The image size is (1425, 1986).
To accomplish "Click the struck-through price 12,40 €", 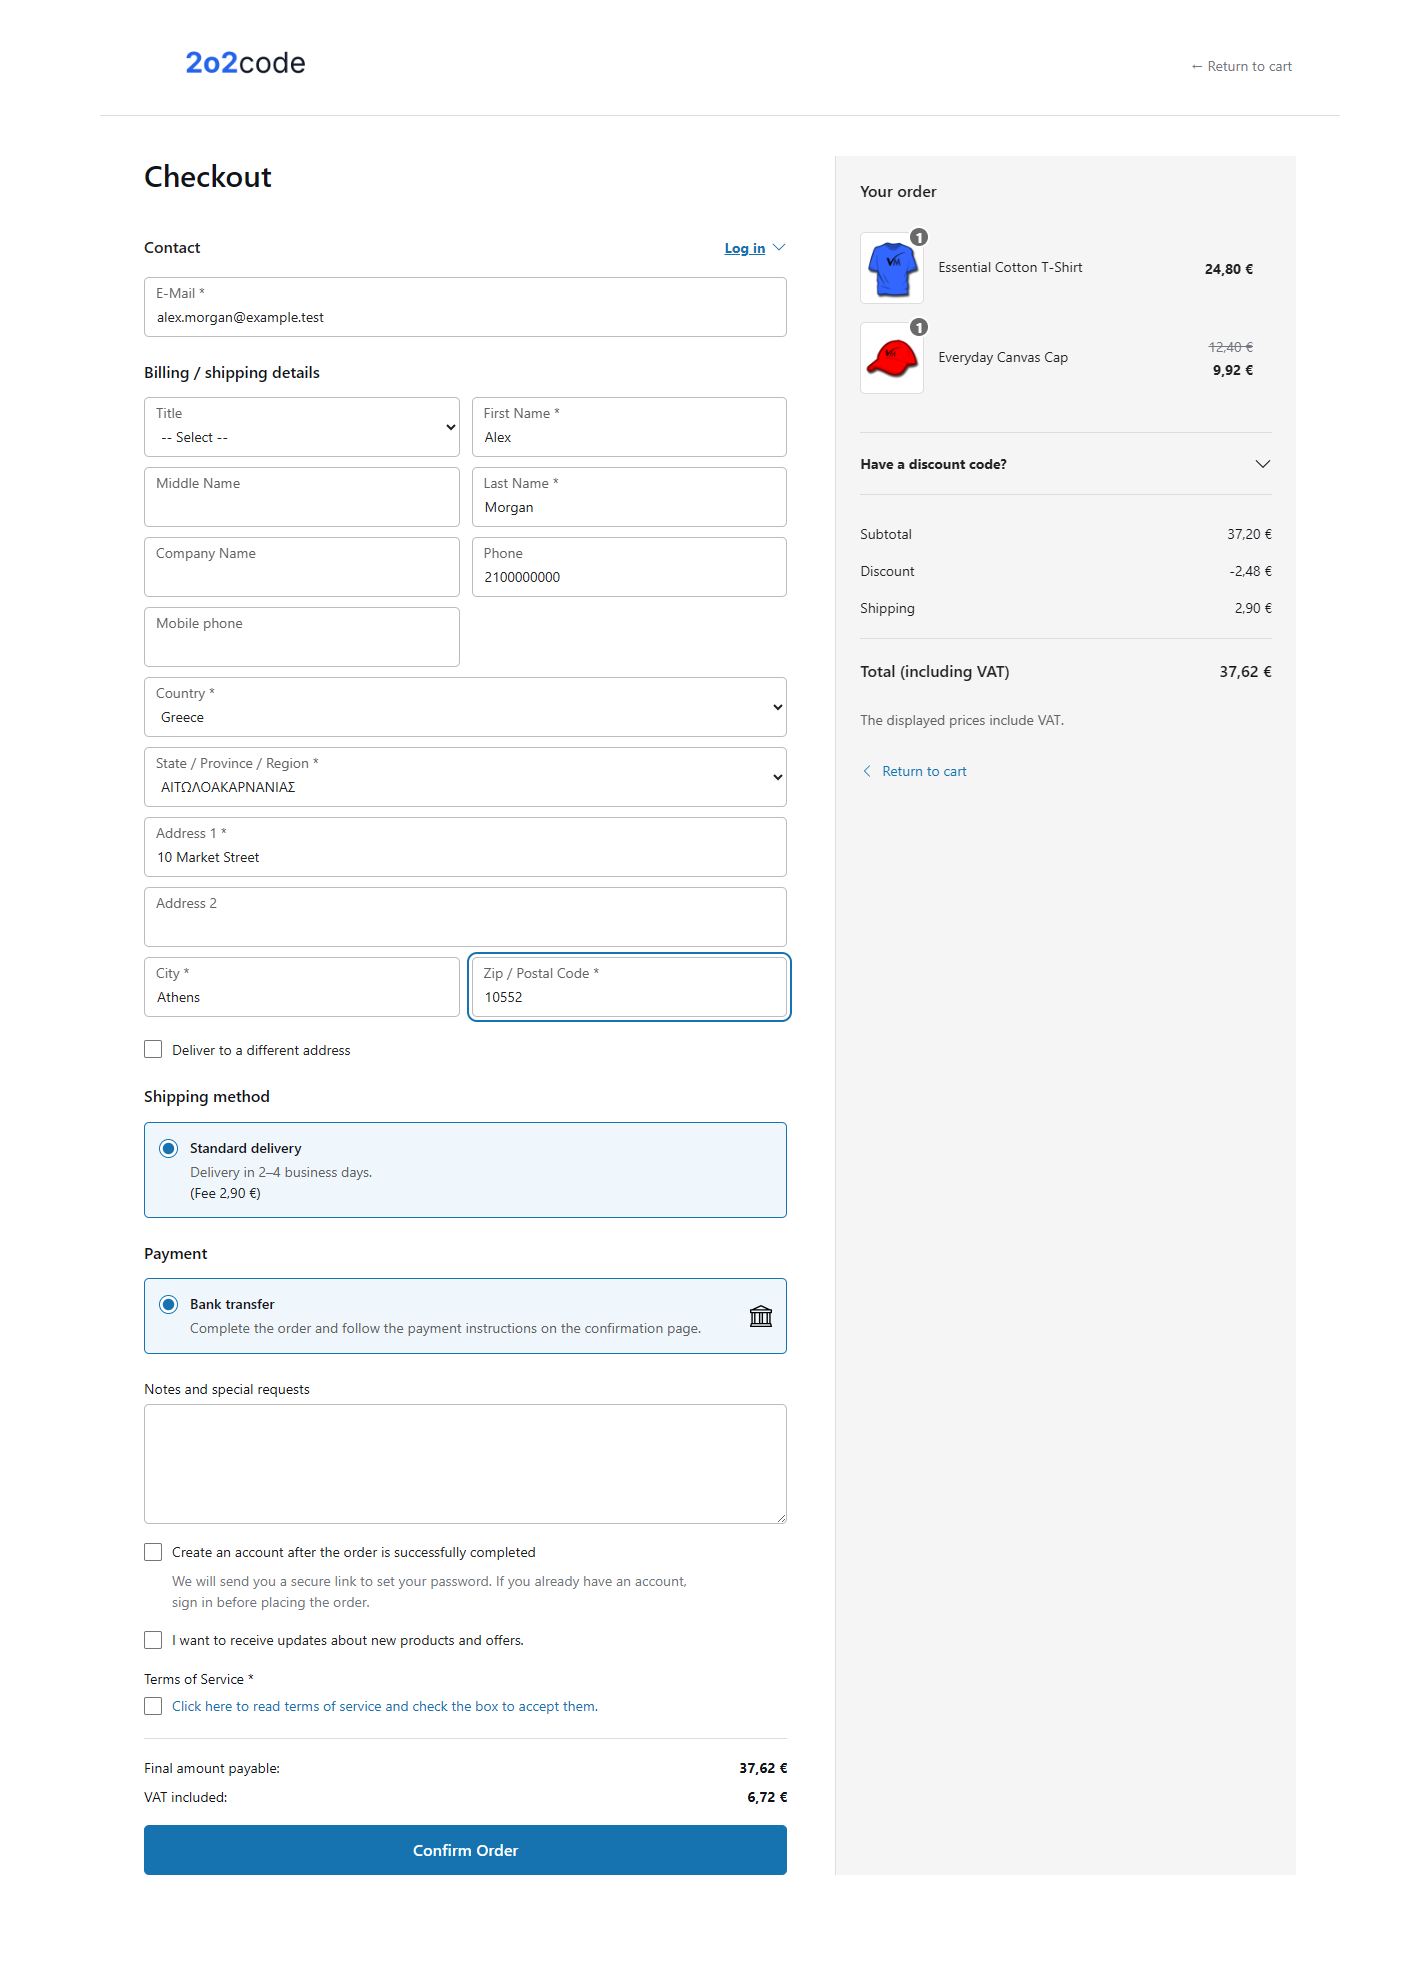I will tap(1230, 347).
